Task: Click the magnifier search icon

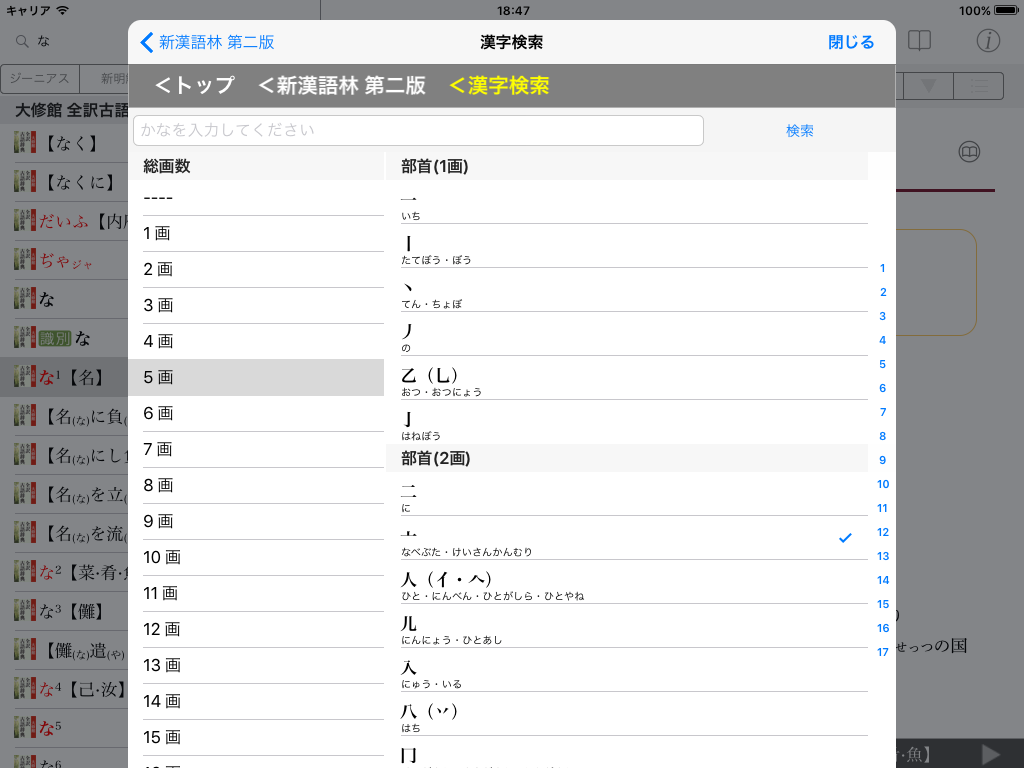Action: [21, 41]
